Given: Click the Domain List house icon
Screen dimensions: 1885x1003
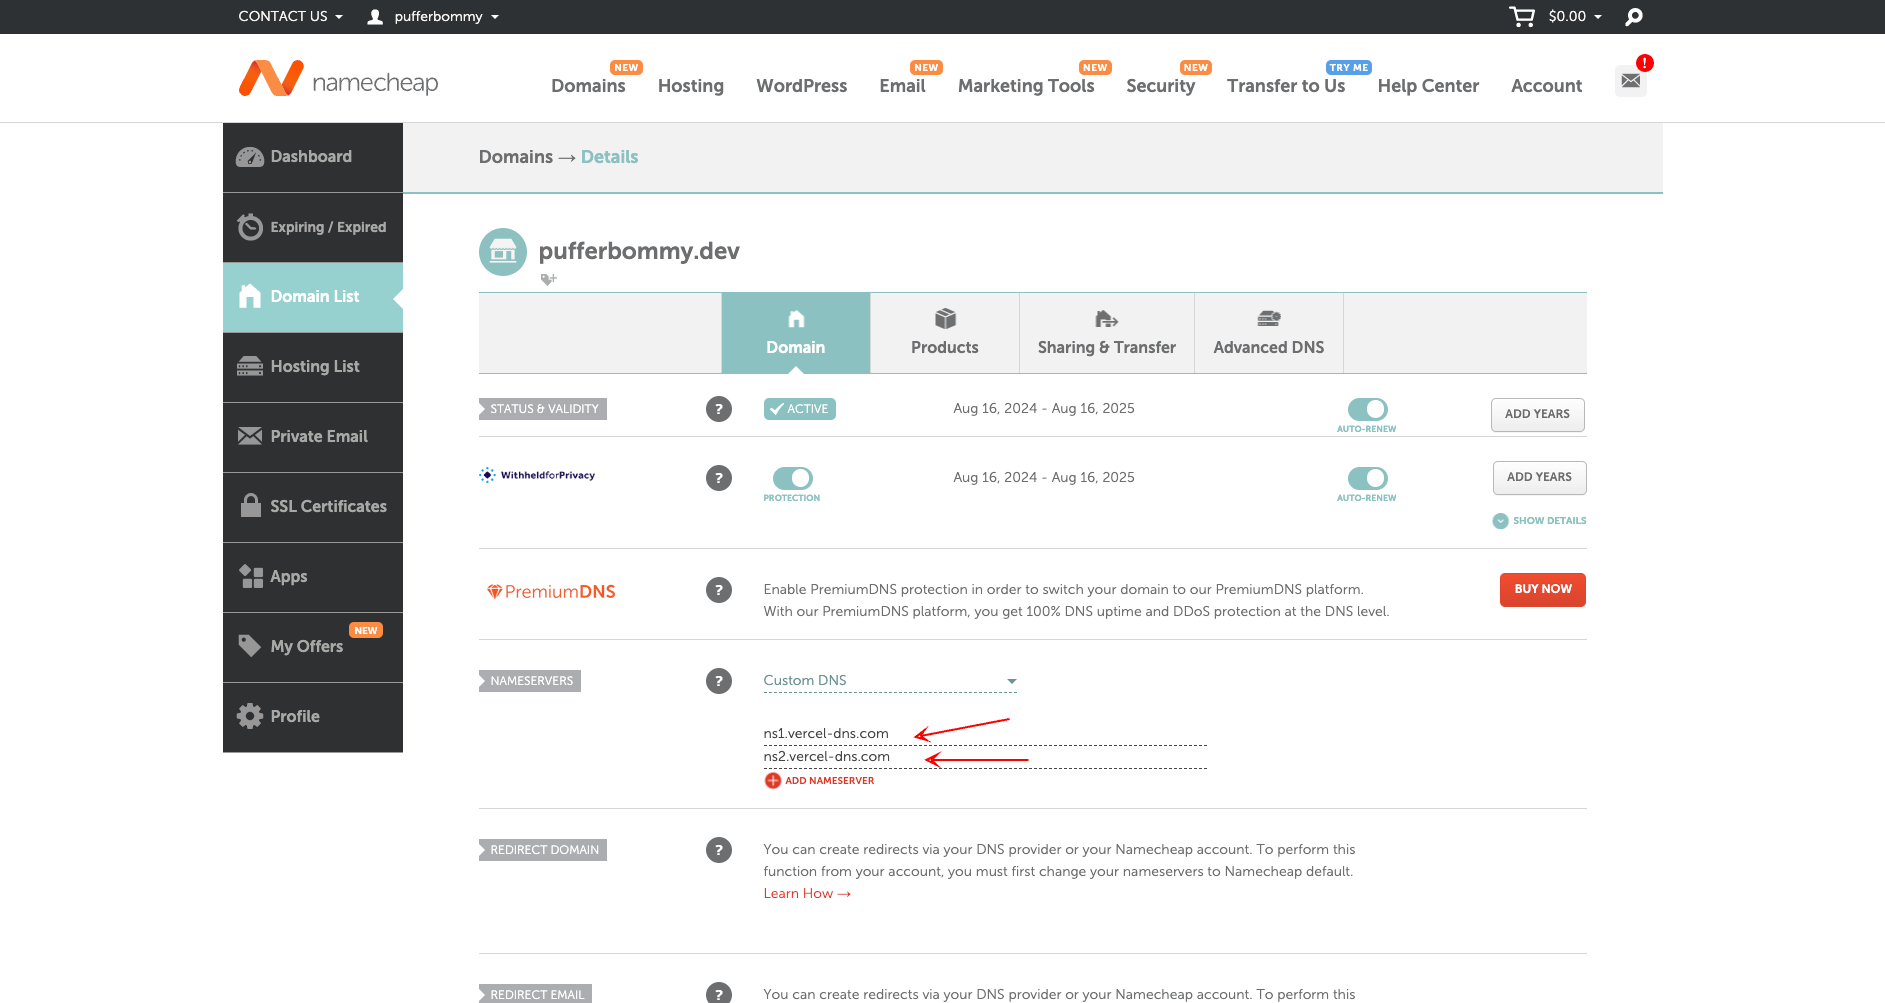Looking at the screenshot, I should tap(250, 296).
